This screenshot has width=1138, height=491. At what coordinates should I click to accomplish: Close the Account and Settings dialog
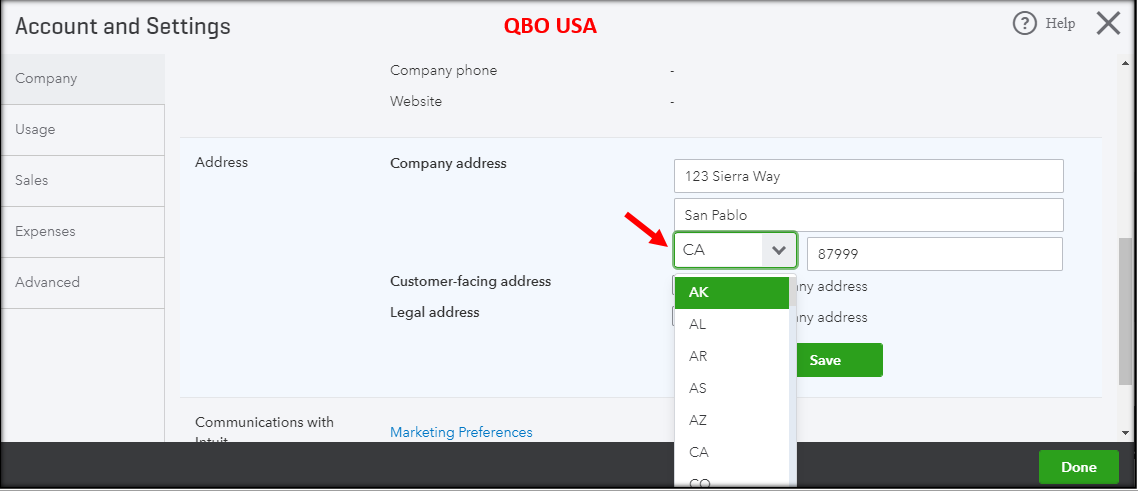1108,24
